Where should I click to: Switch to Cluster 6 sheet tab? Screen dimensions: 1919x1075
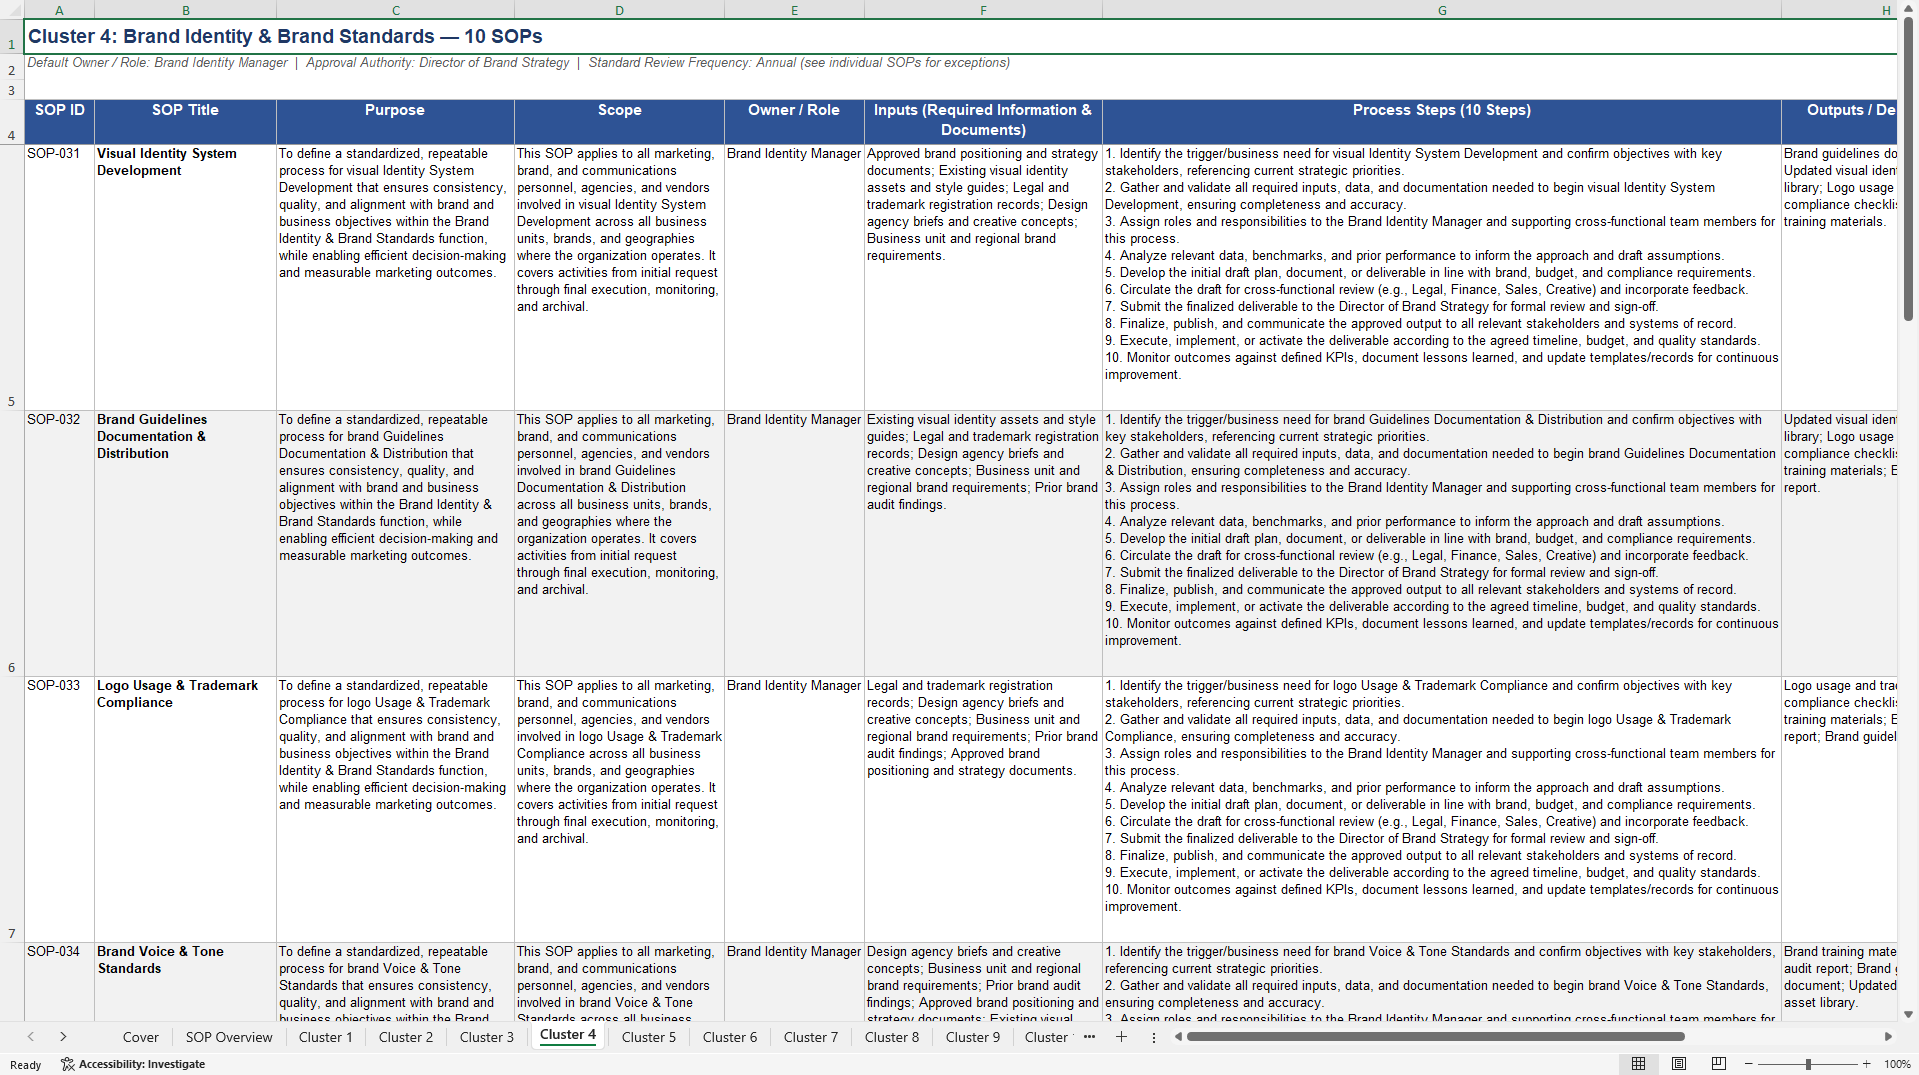click(x=730, y=1037)
